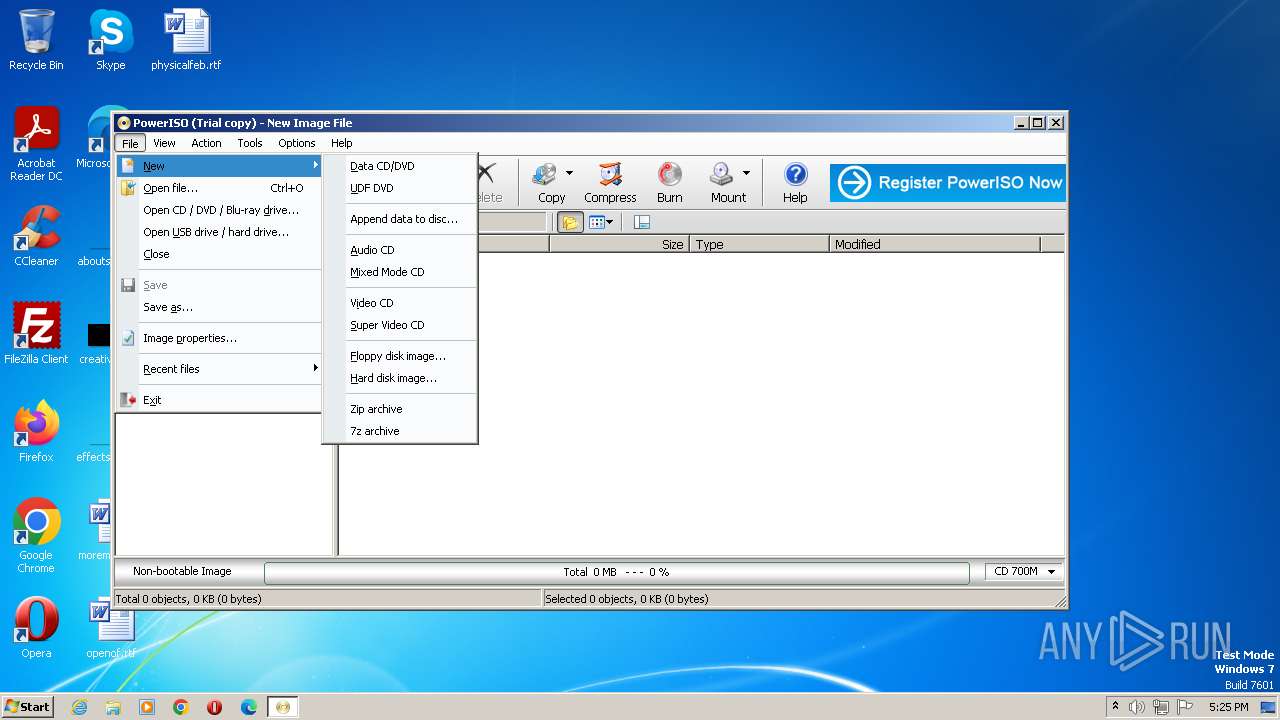Open the View menu
This screenshot has height=720, width=1280.
[x=164, y=143]
